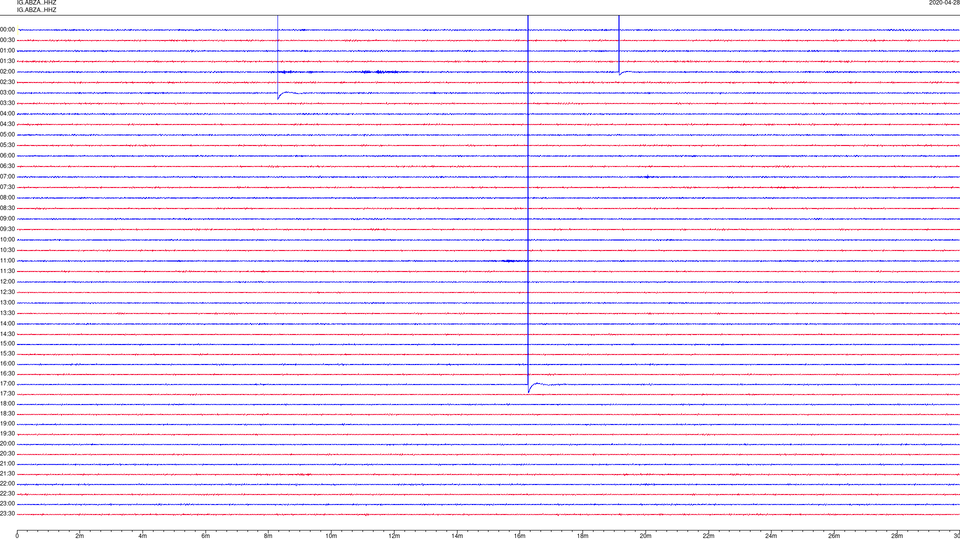Click the 22:30 trace label
Screen dimensions: 960x540
[7, 494]
